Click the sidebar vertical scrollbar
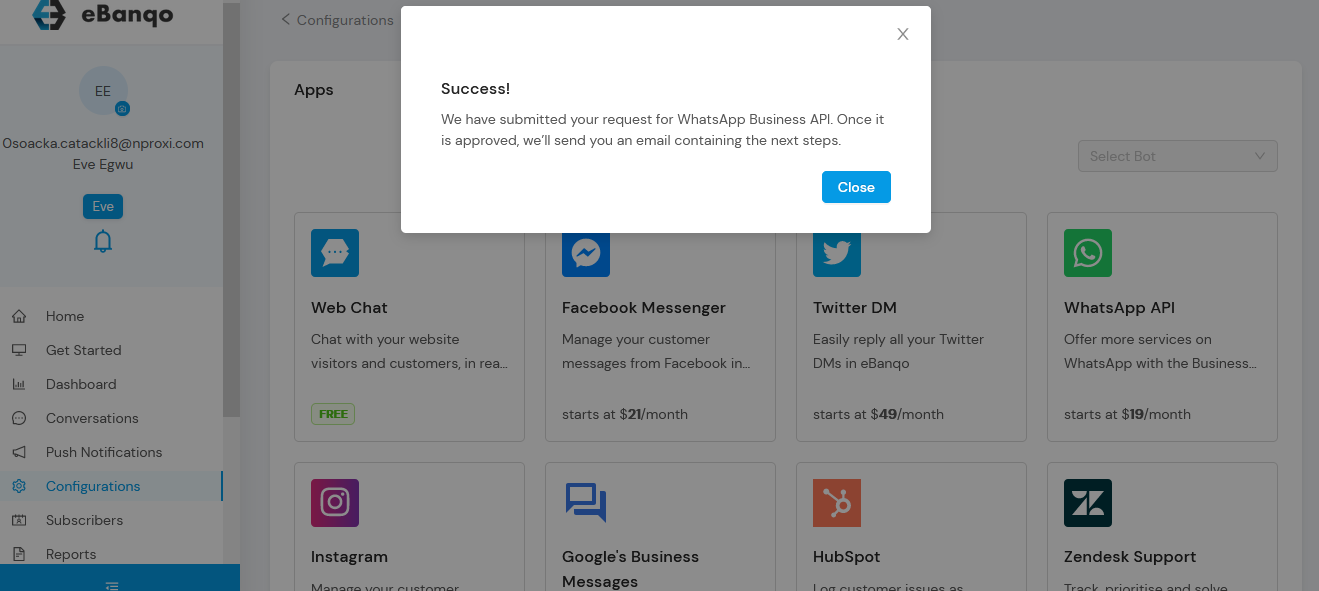Viewport: 1319px width, 591px height. [231, 200]
